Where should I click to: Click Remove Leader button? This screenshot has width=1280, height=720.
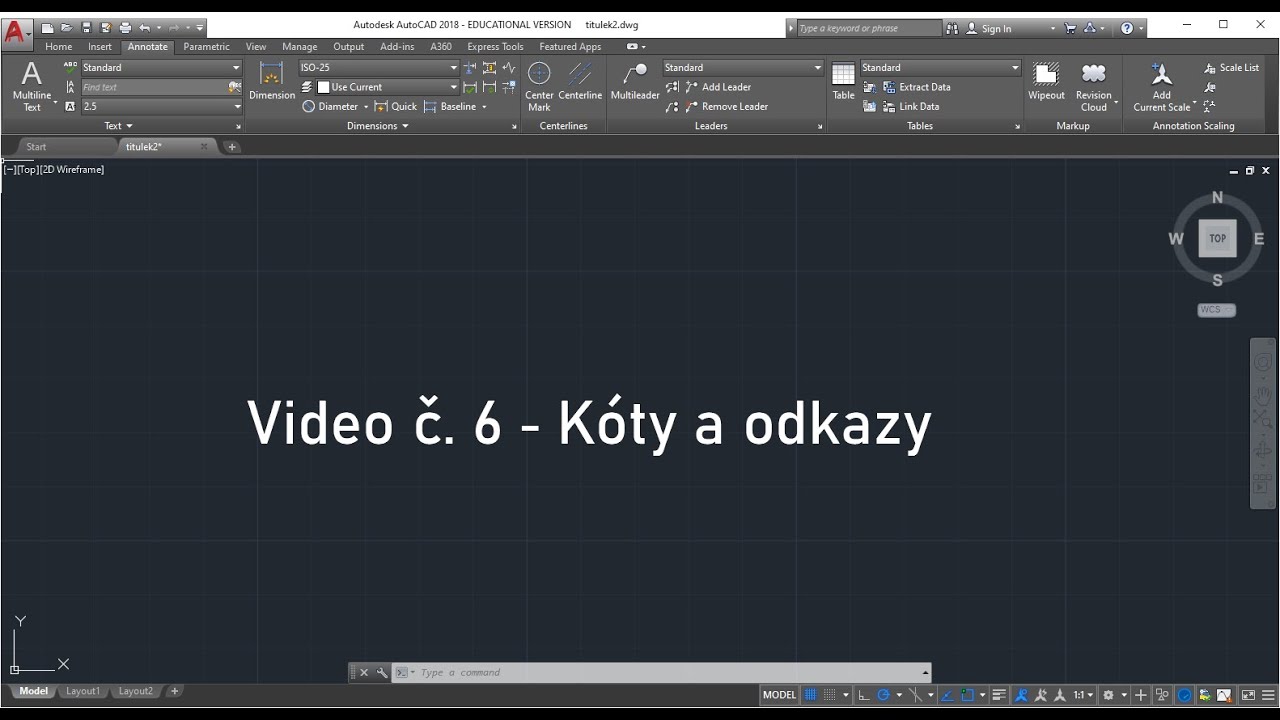(x=725, y=106)
